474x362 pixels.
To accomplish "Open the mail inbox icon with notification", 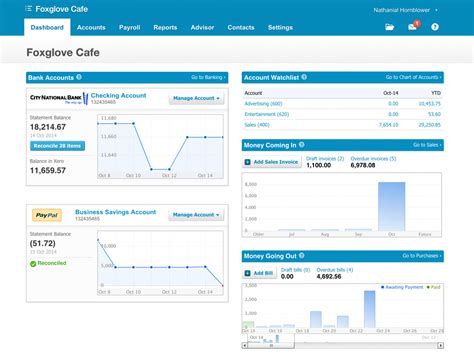I will 413,26.
